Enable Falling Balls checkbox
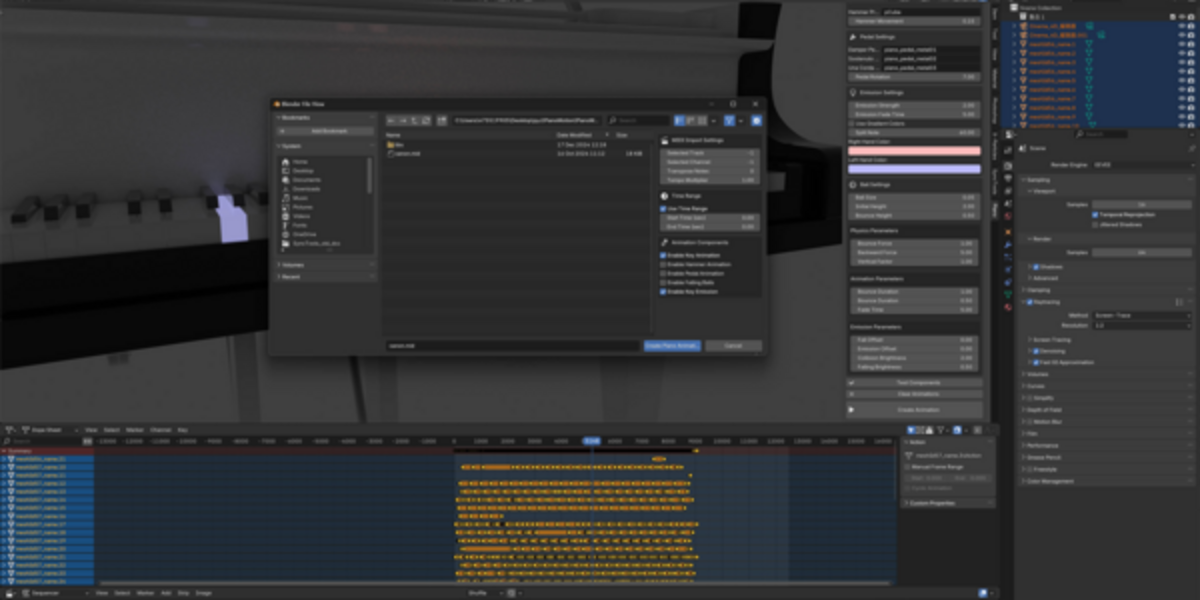 [x=663, y=282]
